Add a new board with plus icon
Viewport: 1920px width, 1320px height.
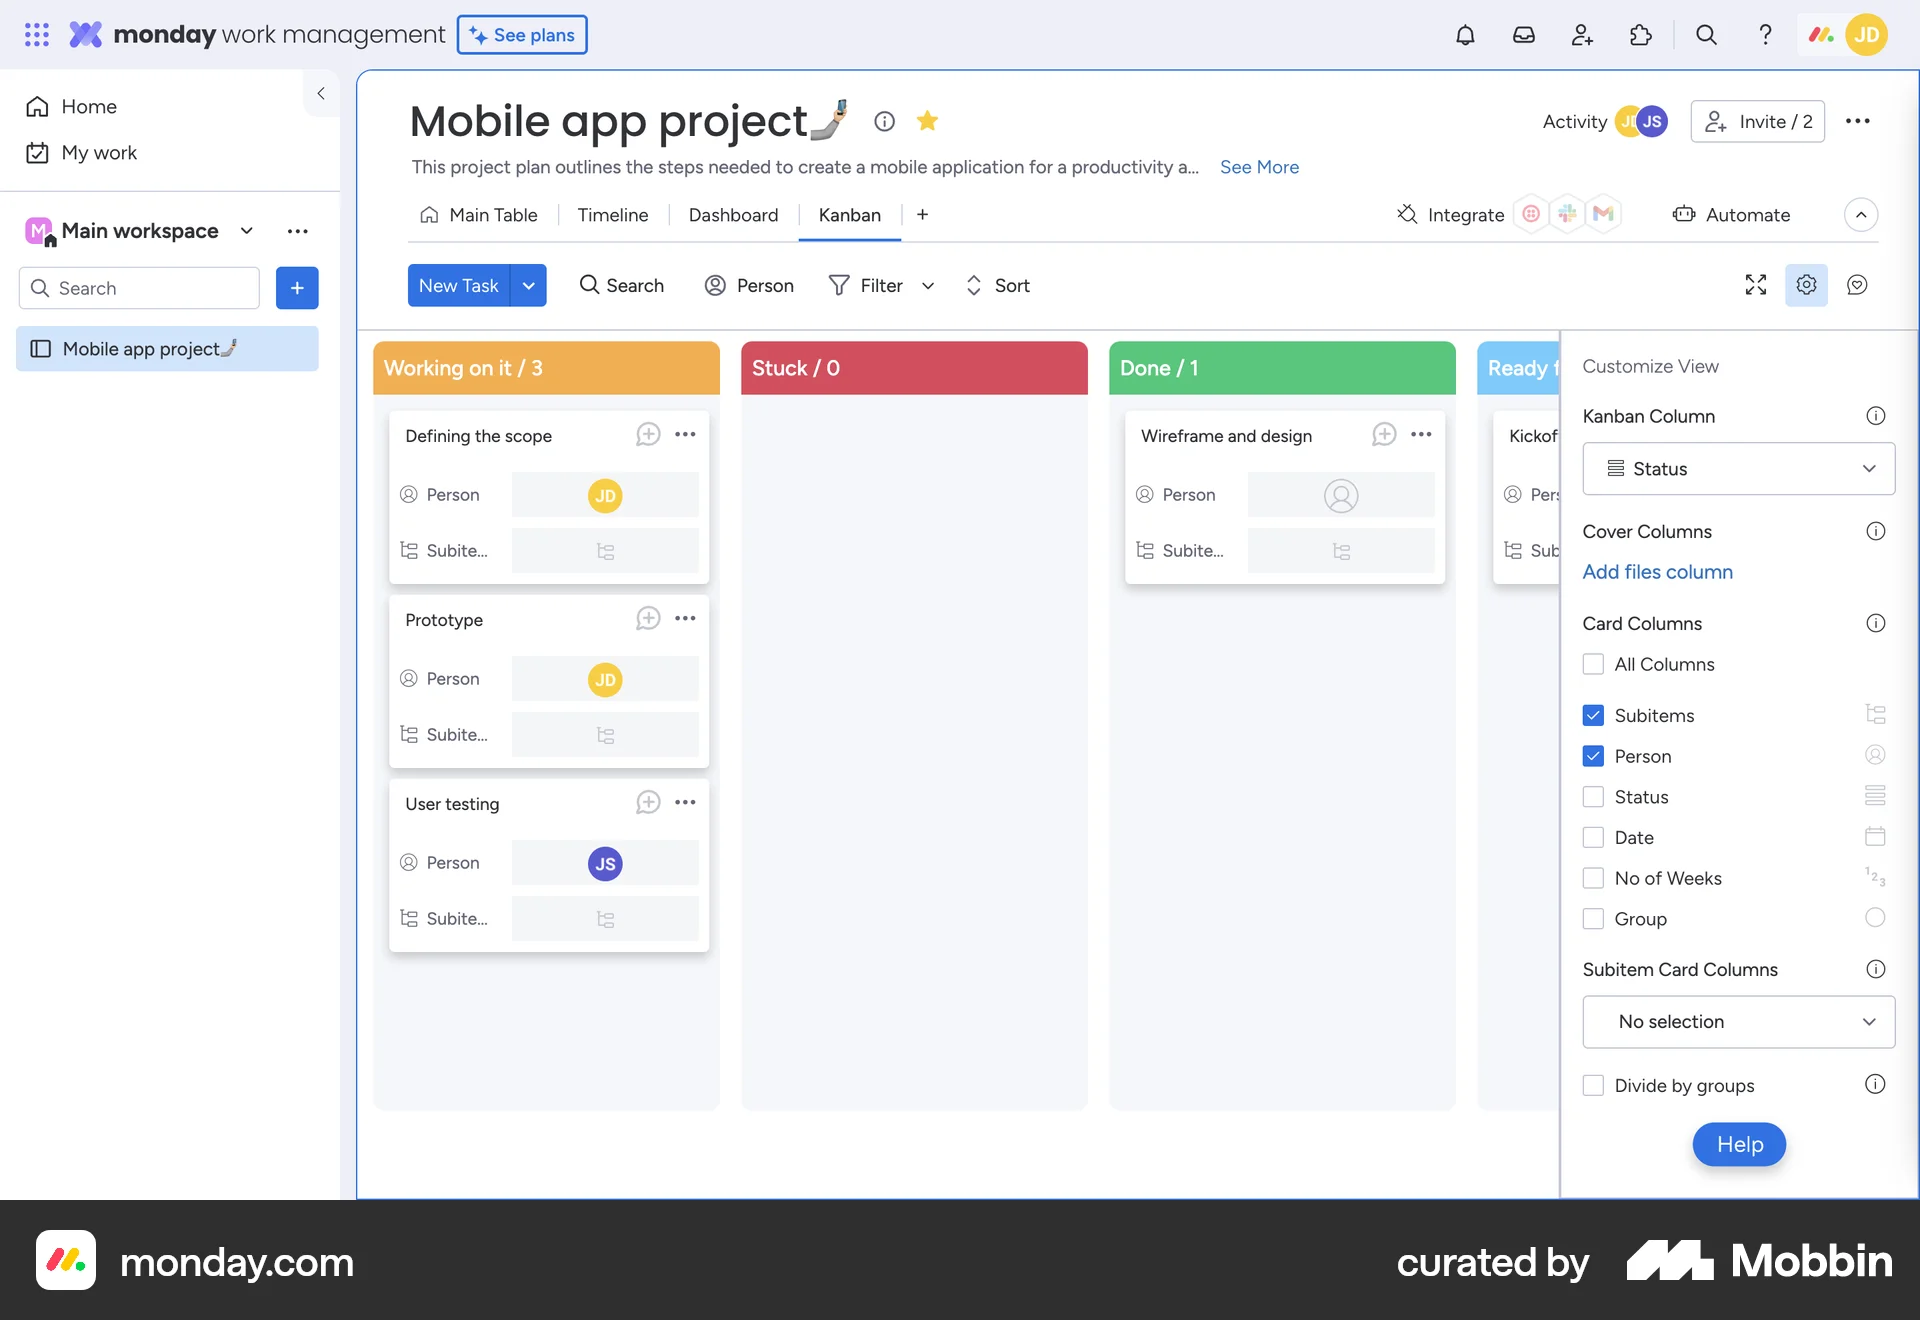point(297,288)
